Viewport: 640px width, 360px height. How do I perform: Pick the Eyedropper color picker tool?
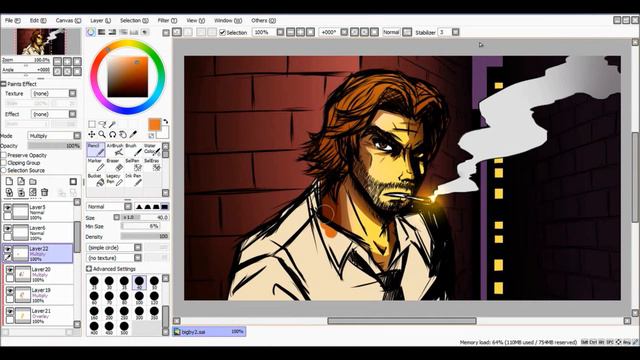(133, 134)
